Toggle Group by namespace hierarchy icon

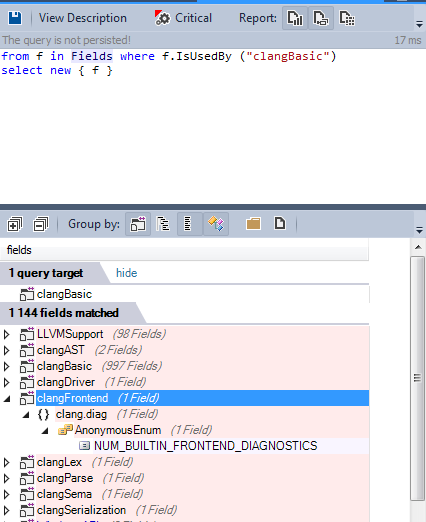coord(163,224)
